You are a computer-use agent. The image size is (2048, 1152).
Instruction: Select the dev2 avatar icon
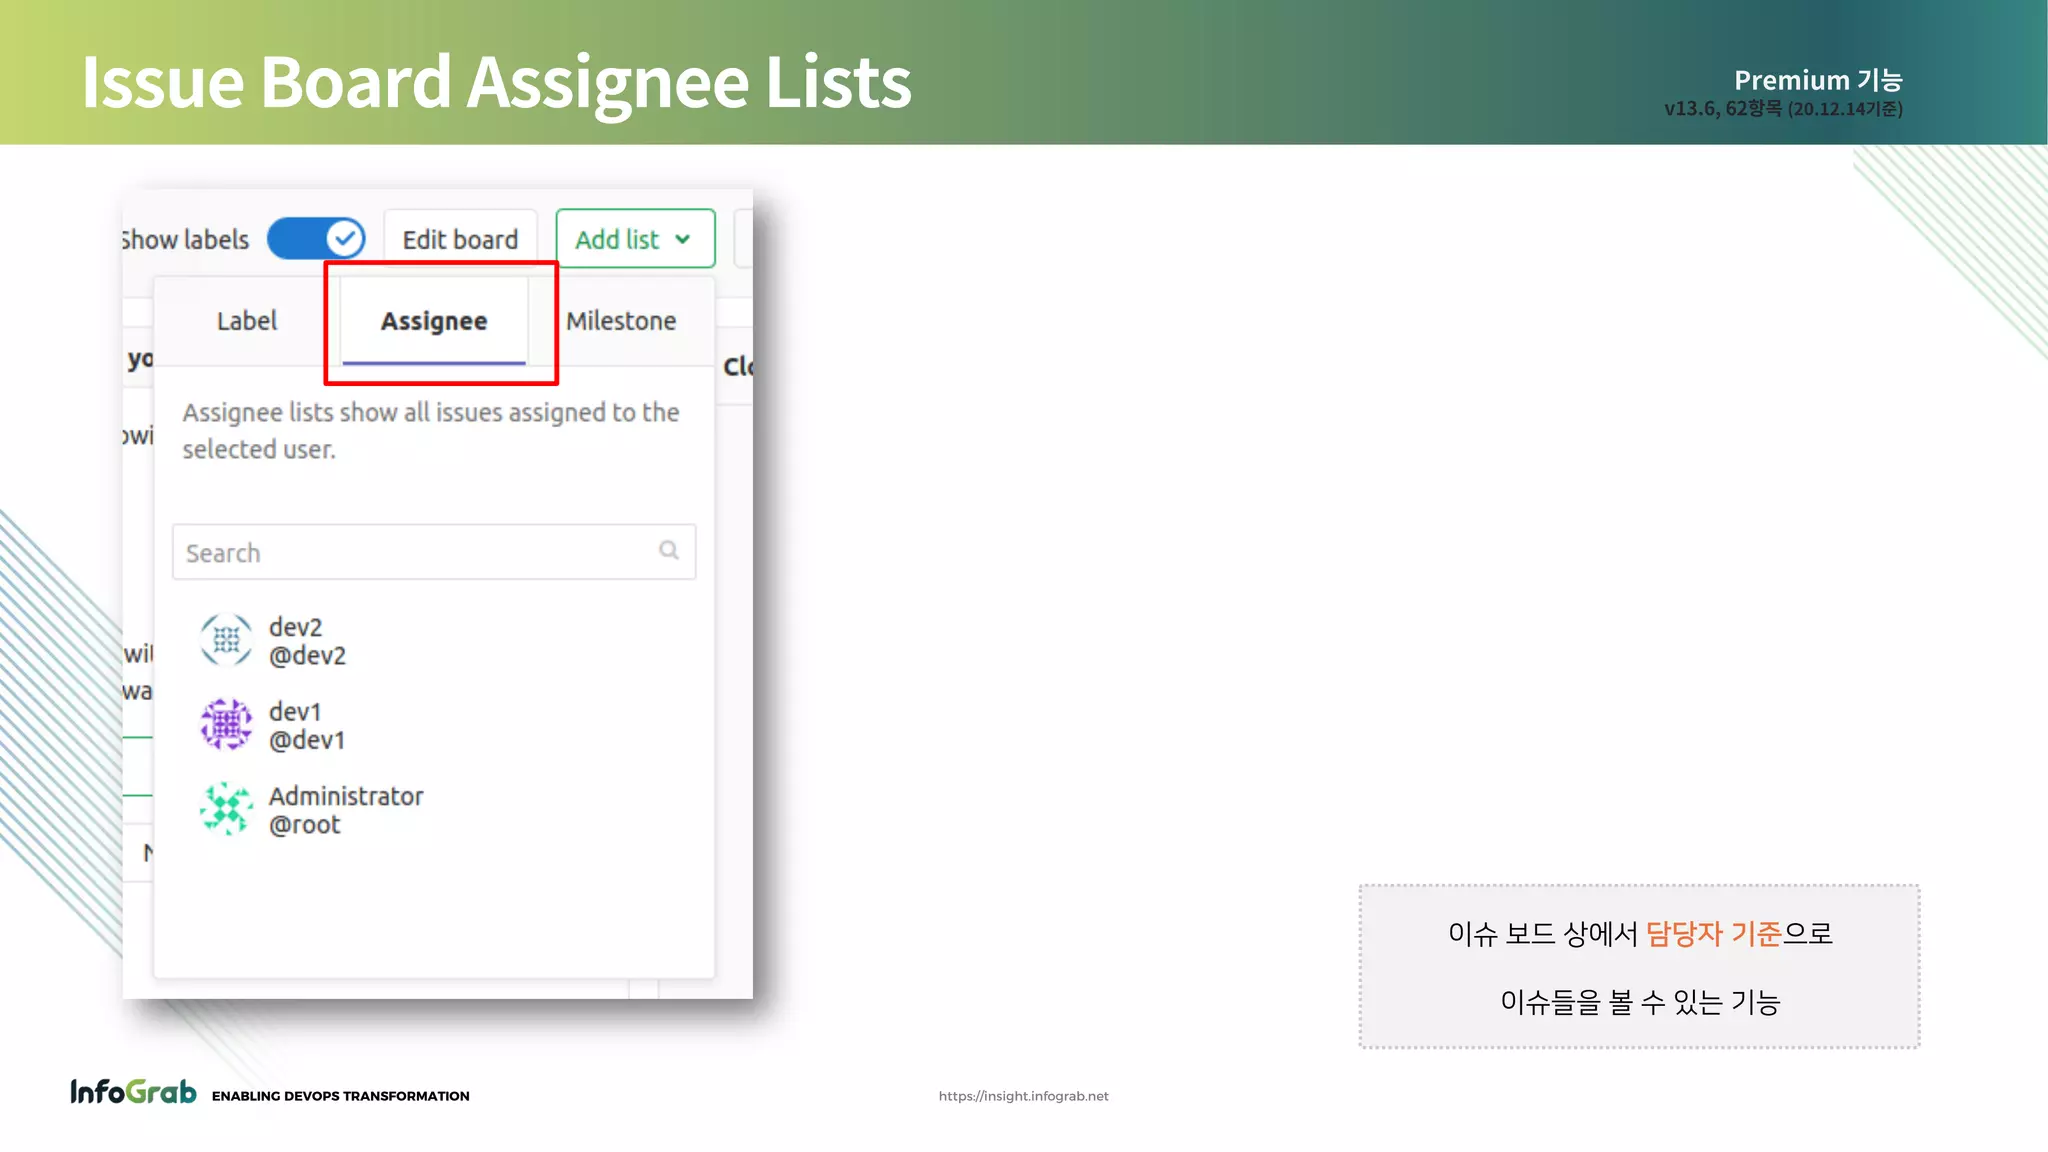click(x=227, y=640)
